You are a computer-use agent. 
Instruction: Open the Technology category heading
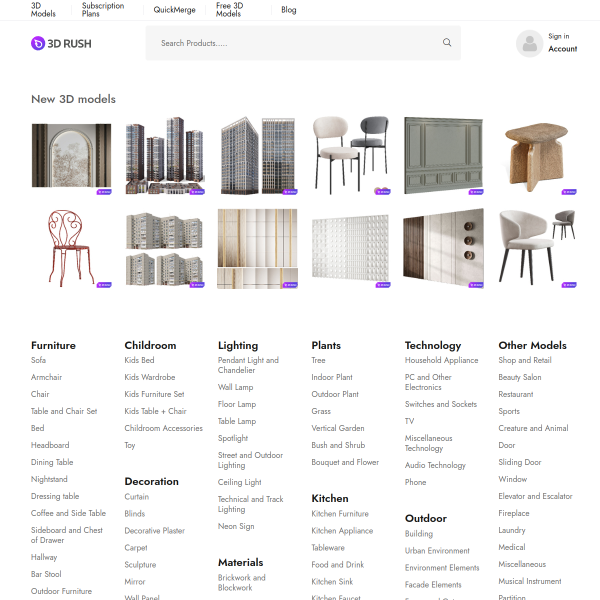click(433, 345)
